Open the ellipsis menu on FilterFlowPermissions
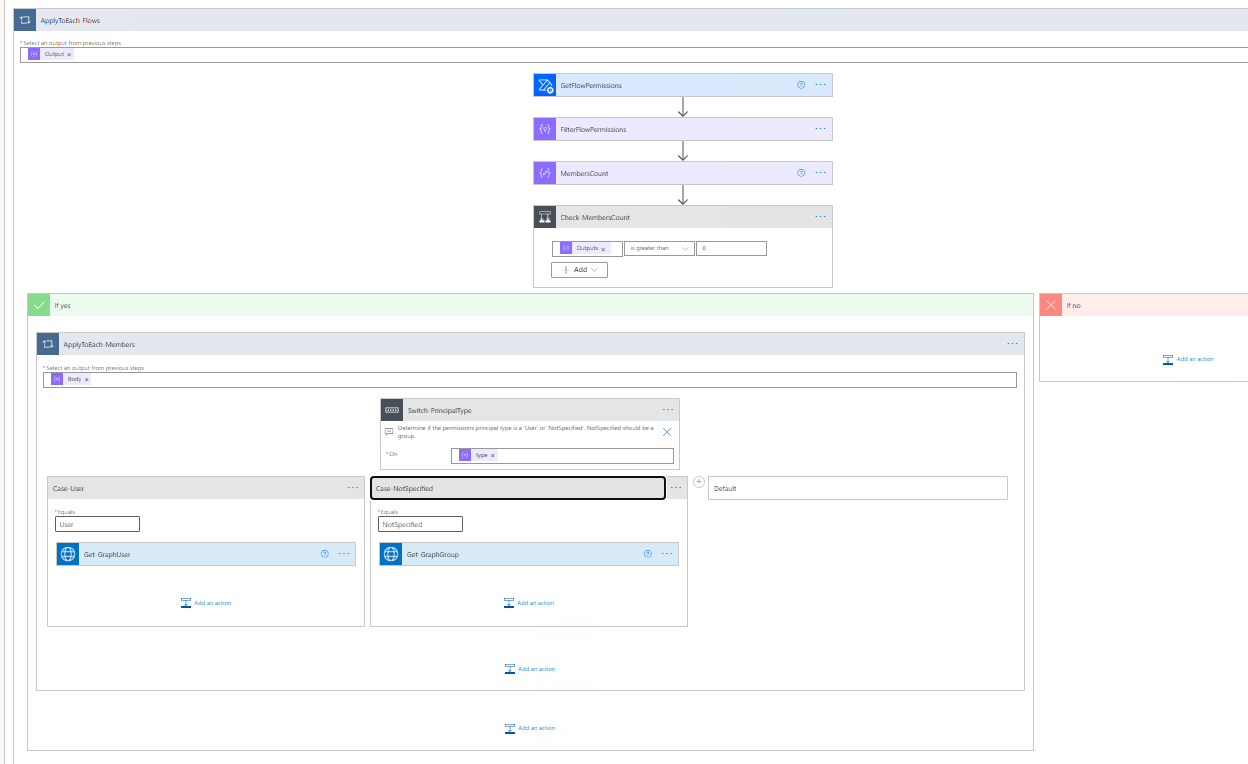Screen dimensions: 1248x764 (x=820, y=129)
